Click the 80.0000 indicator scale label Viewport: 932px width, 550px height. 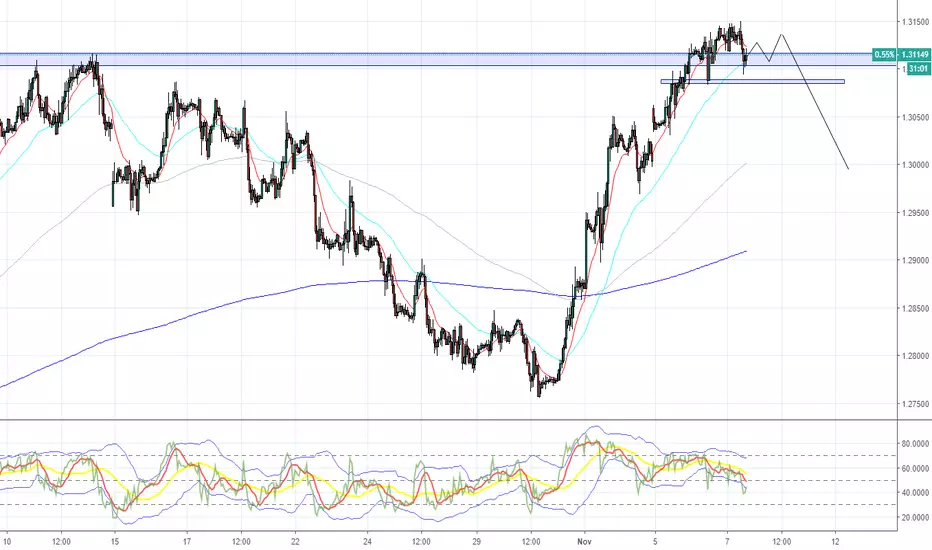coord(915,444)
